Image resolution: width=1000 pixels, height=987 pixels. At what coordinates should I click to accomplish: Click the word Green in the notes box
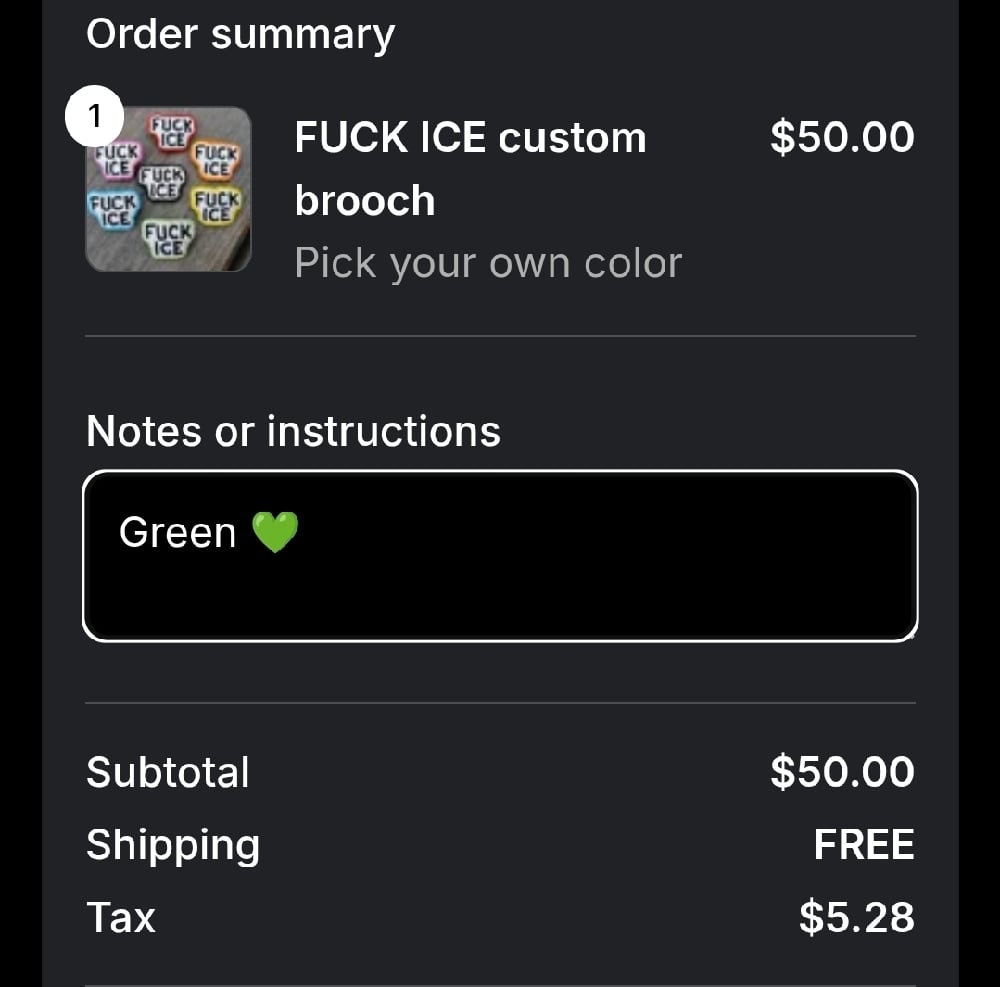tap(177, 532)
